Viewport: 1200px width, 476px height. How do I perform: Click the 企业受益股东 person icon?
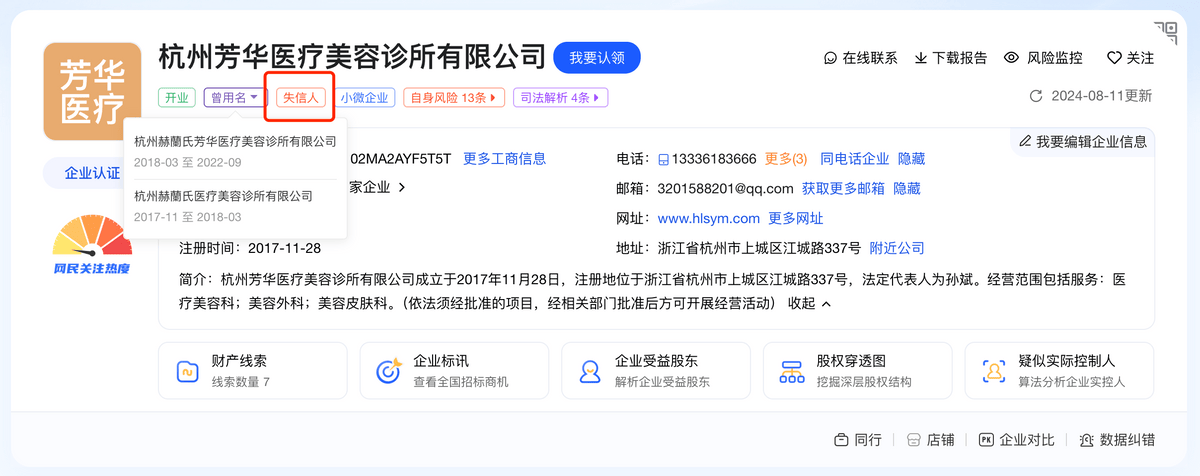590,371
